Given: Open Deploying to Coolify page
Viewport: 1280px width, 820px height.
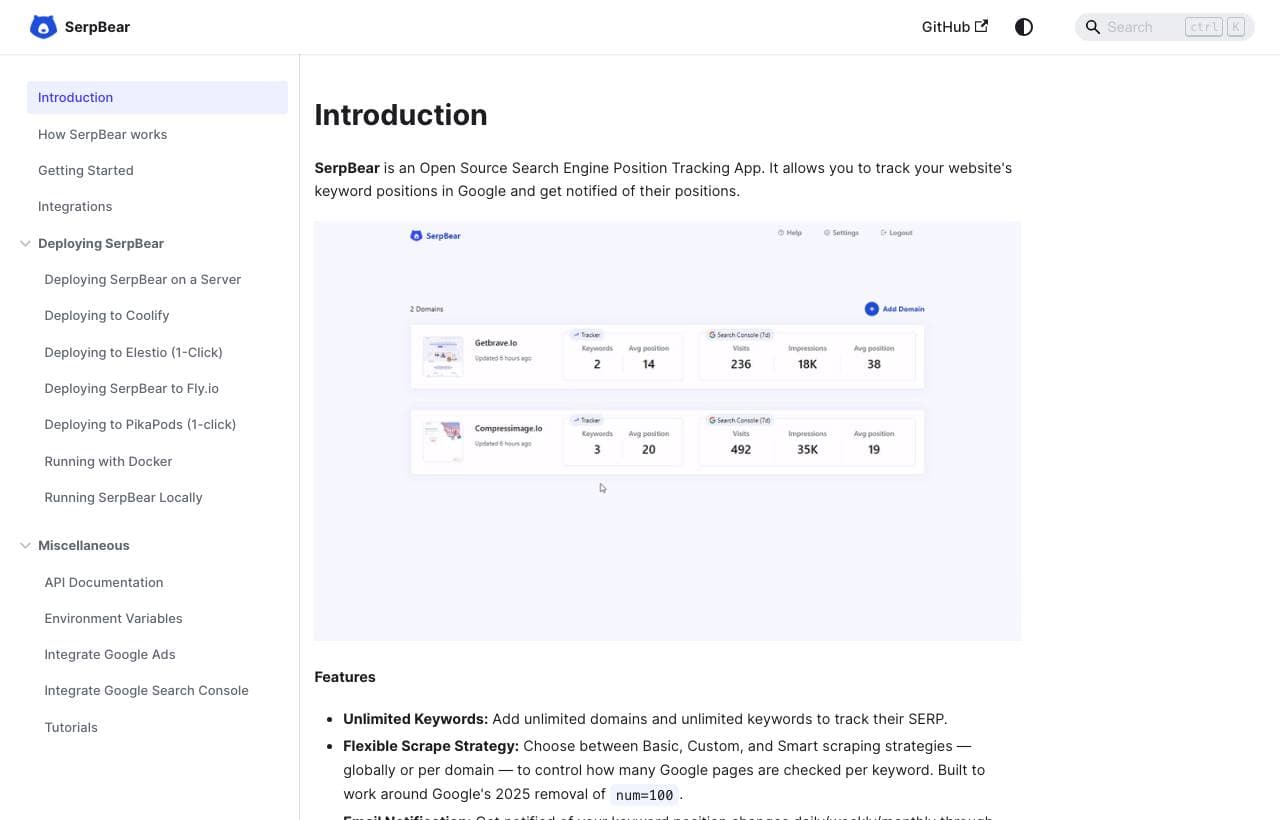Looking at the screenshot, I should pyautogui.click(x=107, y=315).
